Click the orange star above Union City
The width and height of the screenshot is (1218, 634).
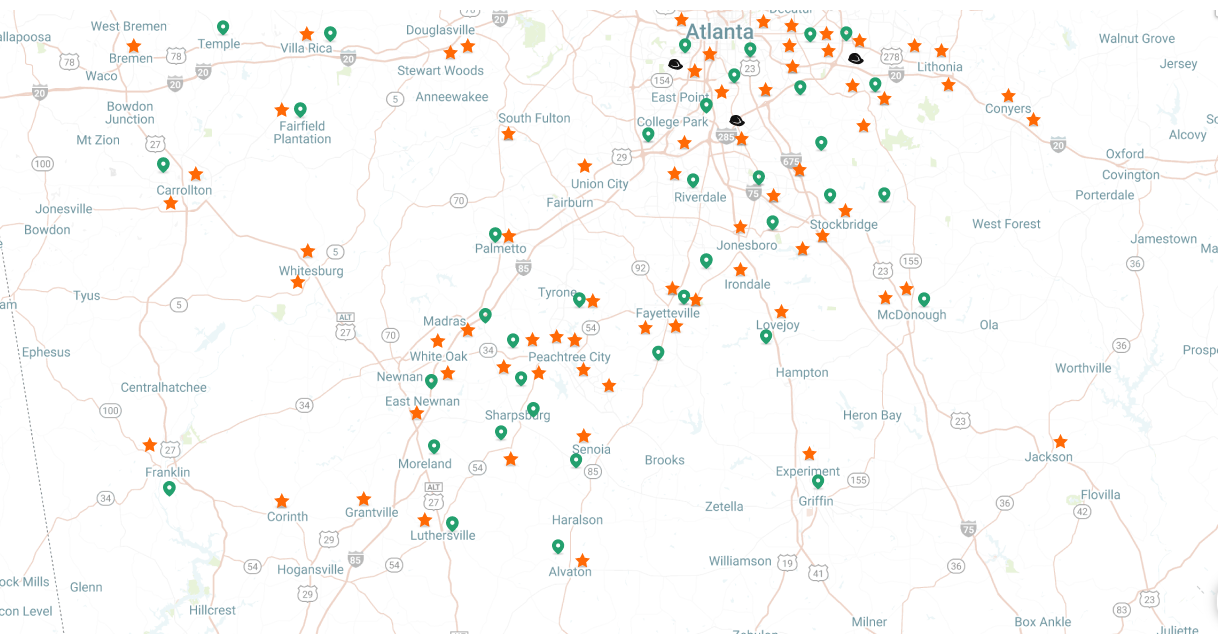585,166
